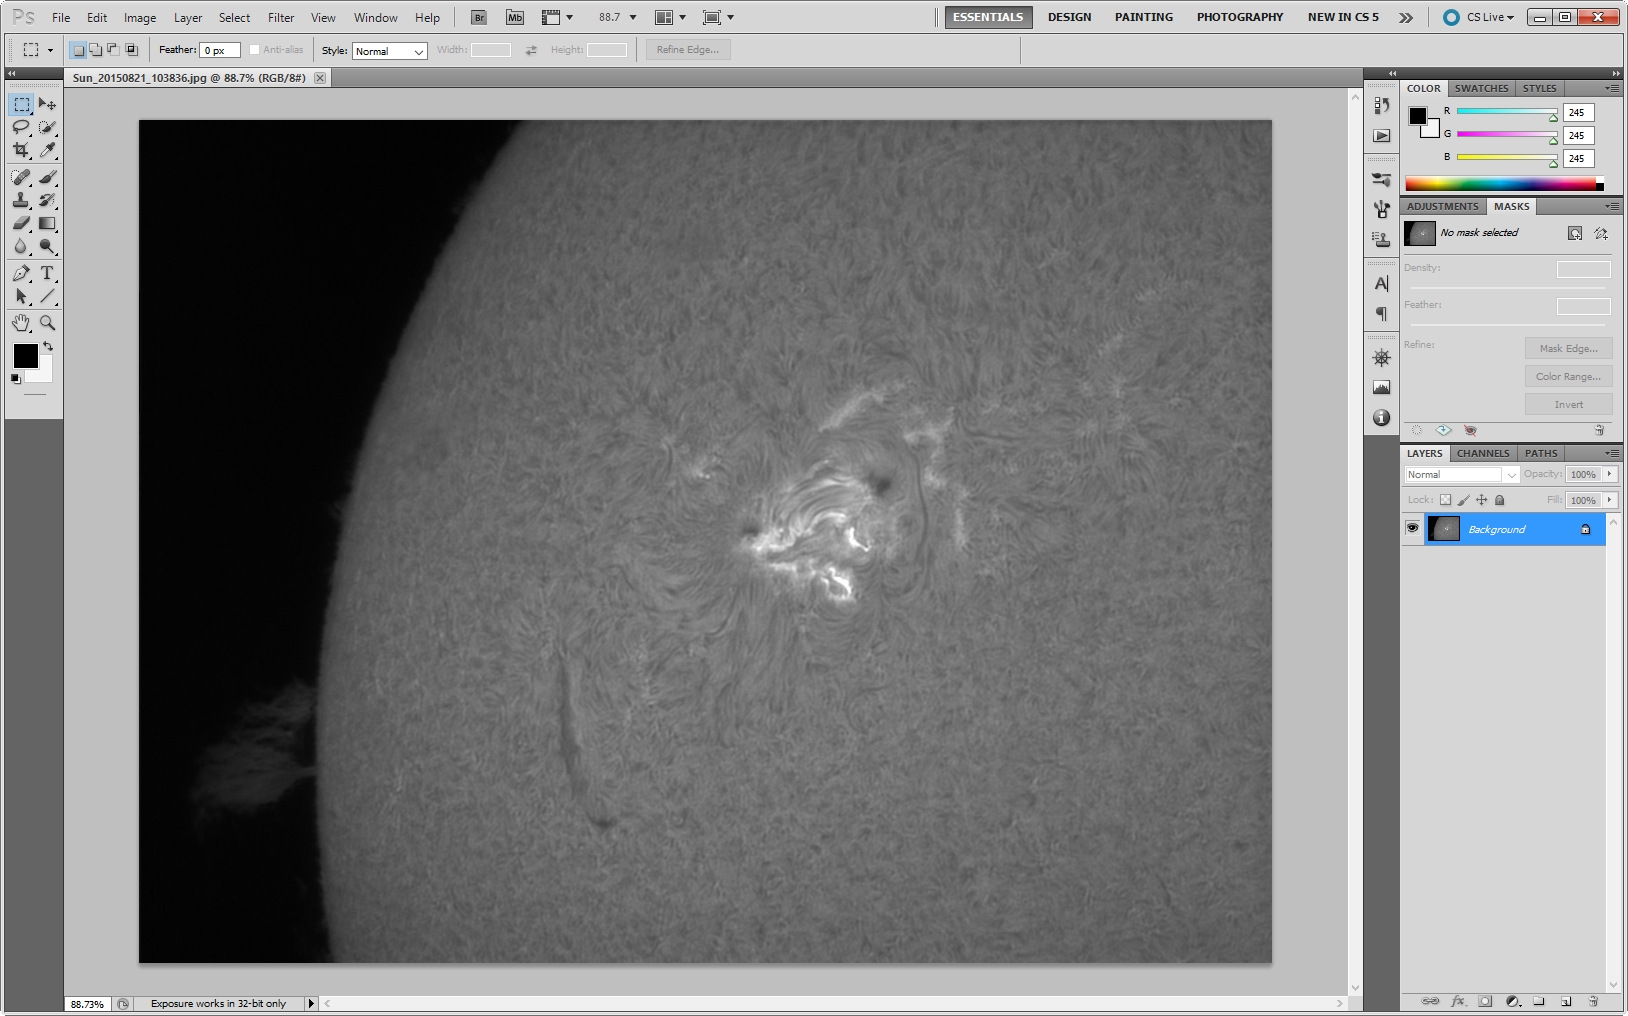
Task: Select the History Brush tool
Action: (47, 200)
